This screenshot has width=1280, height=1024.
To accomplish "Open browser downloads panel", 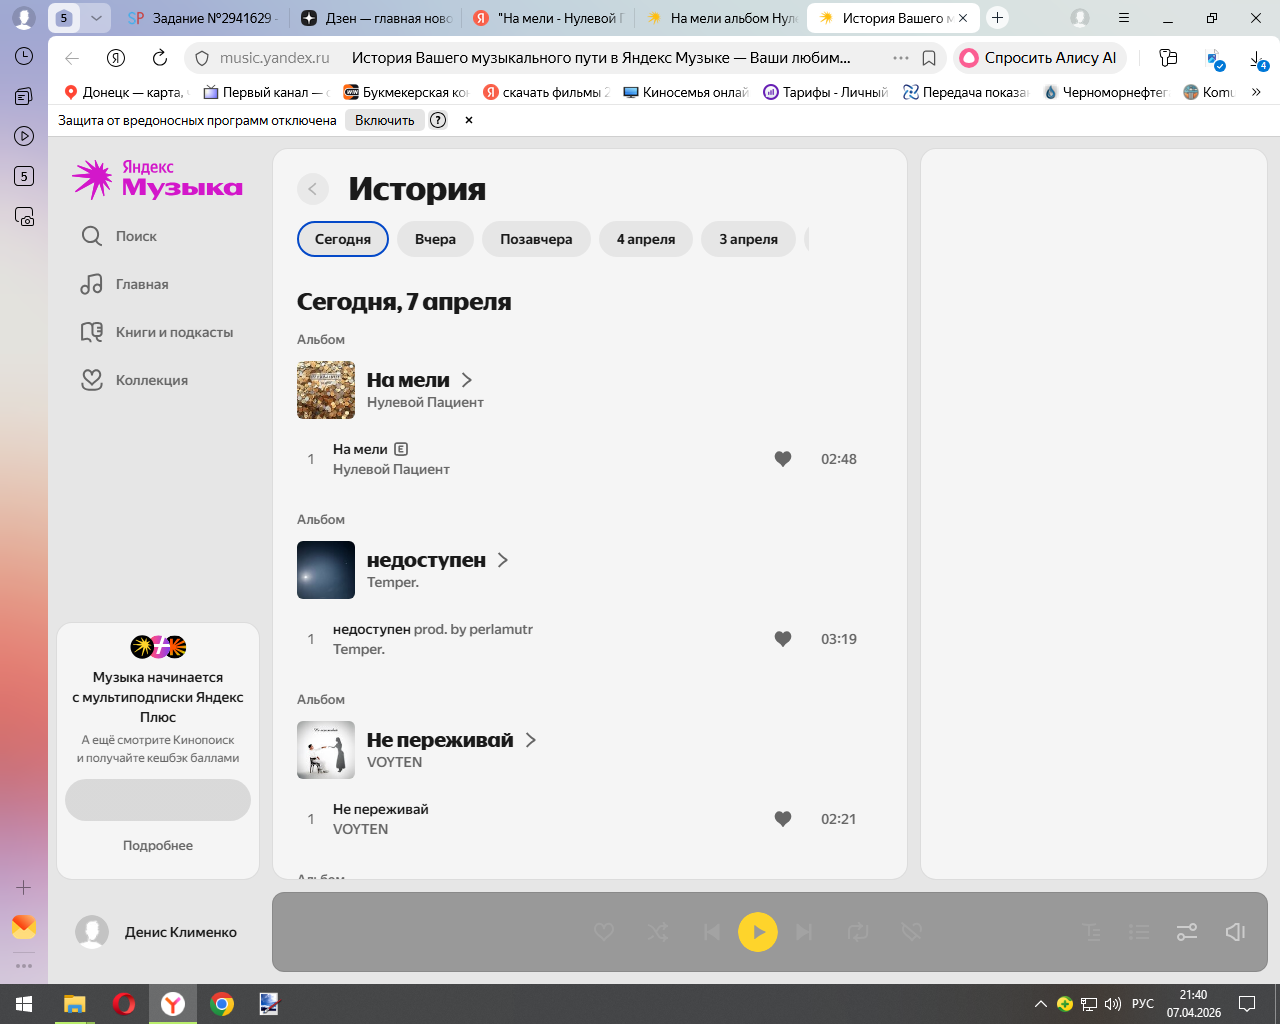I will [x=1258, y=58].
